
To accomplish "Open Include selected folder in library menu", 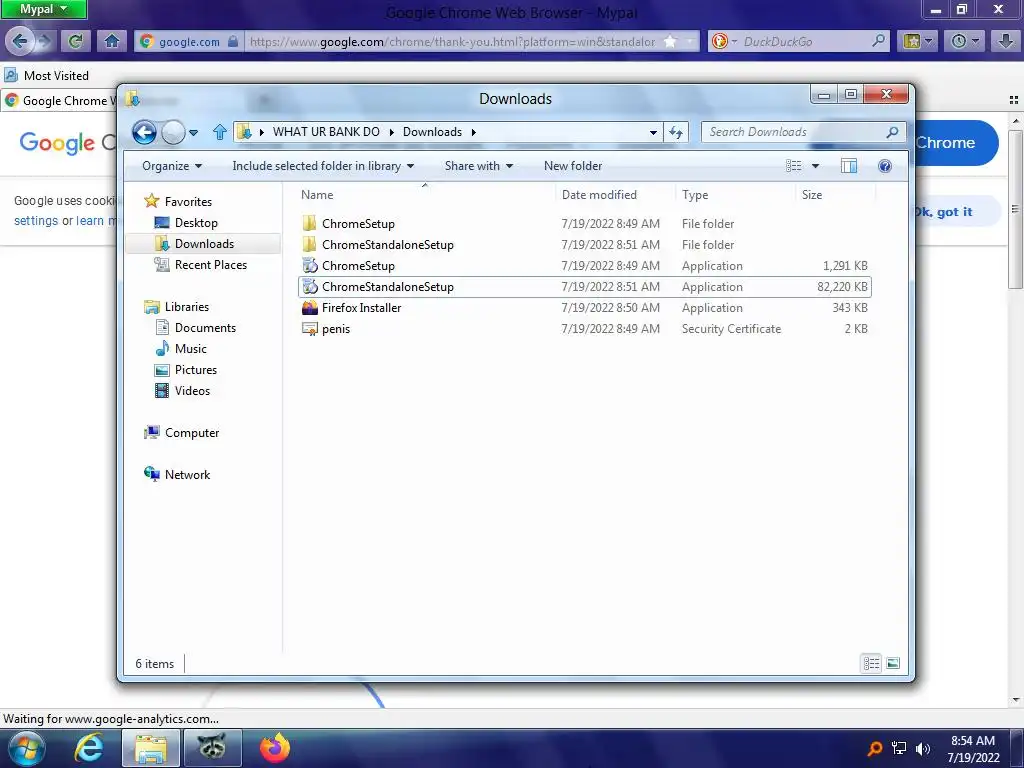I will click(323, 166).
